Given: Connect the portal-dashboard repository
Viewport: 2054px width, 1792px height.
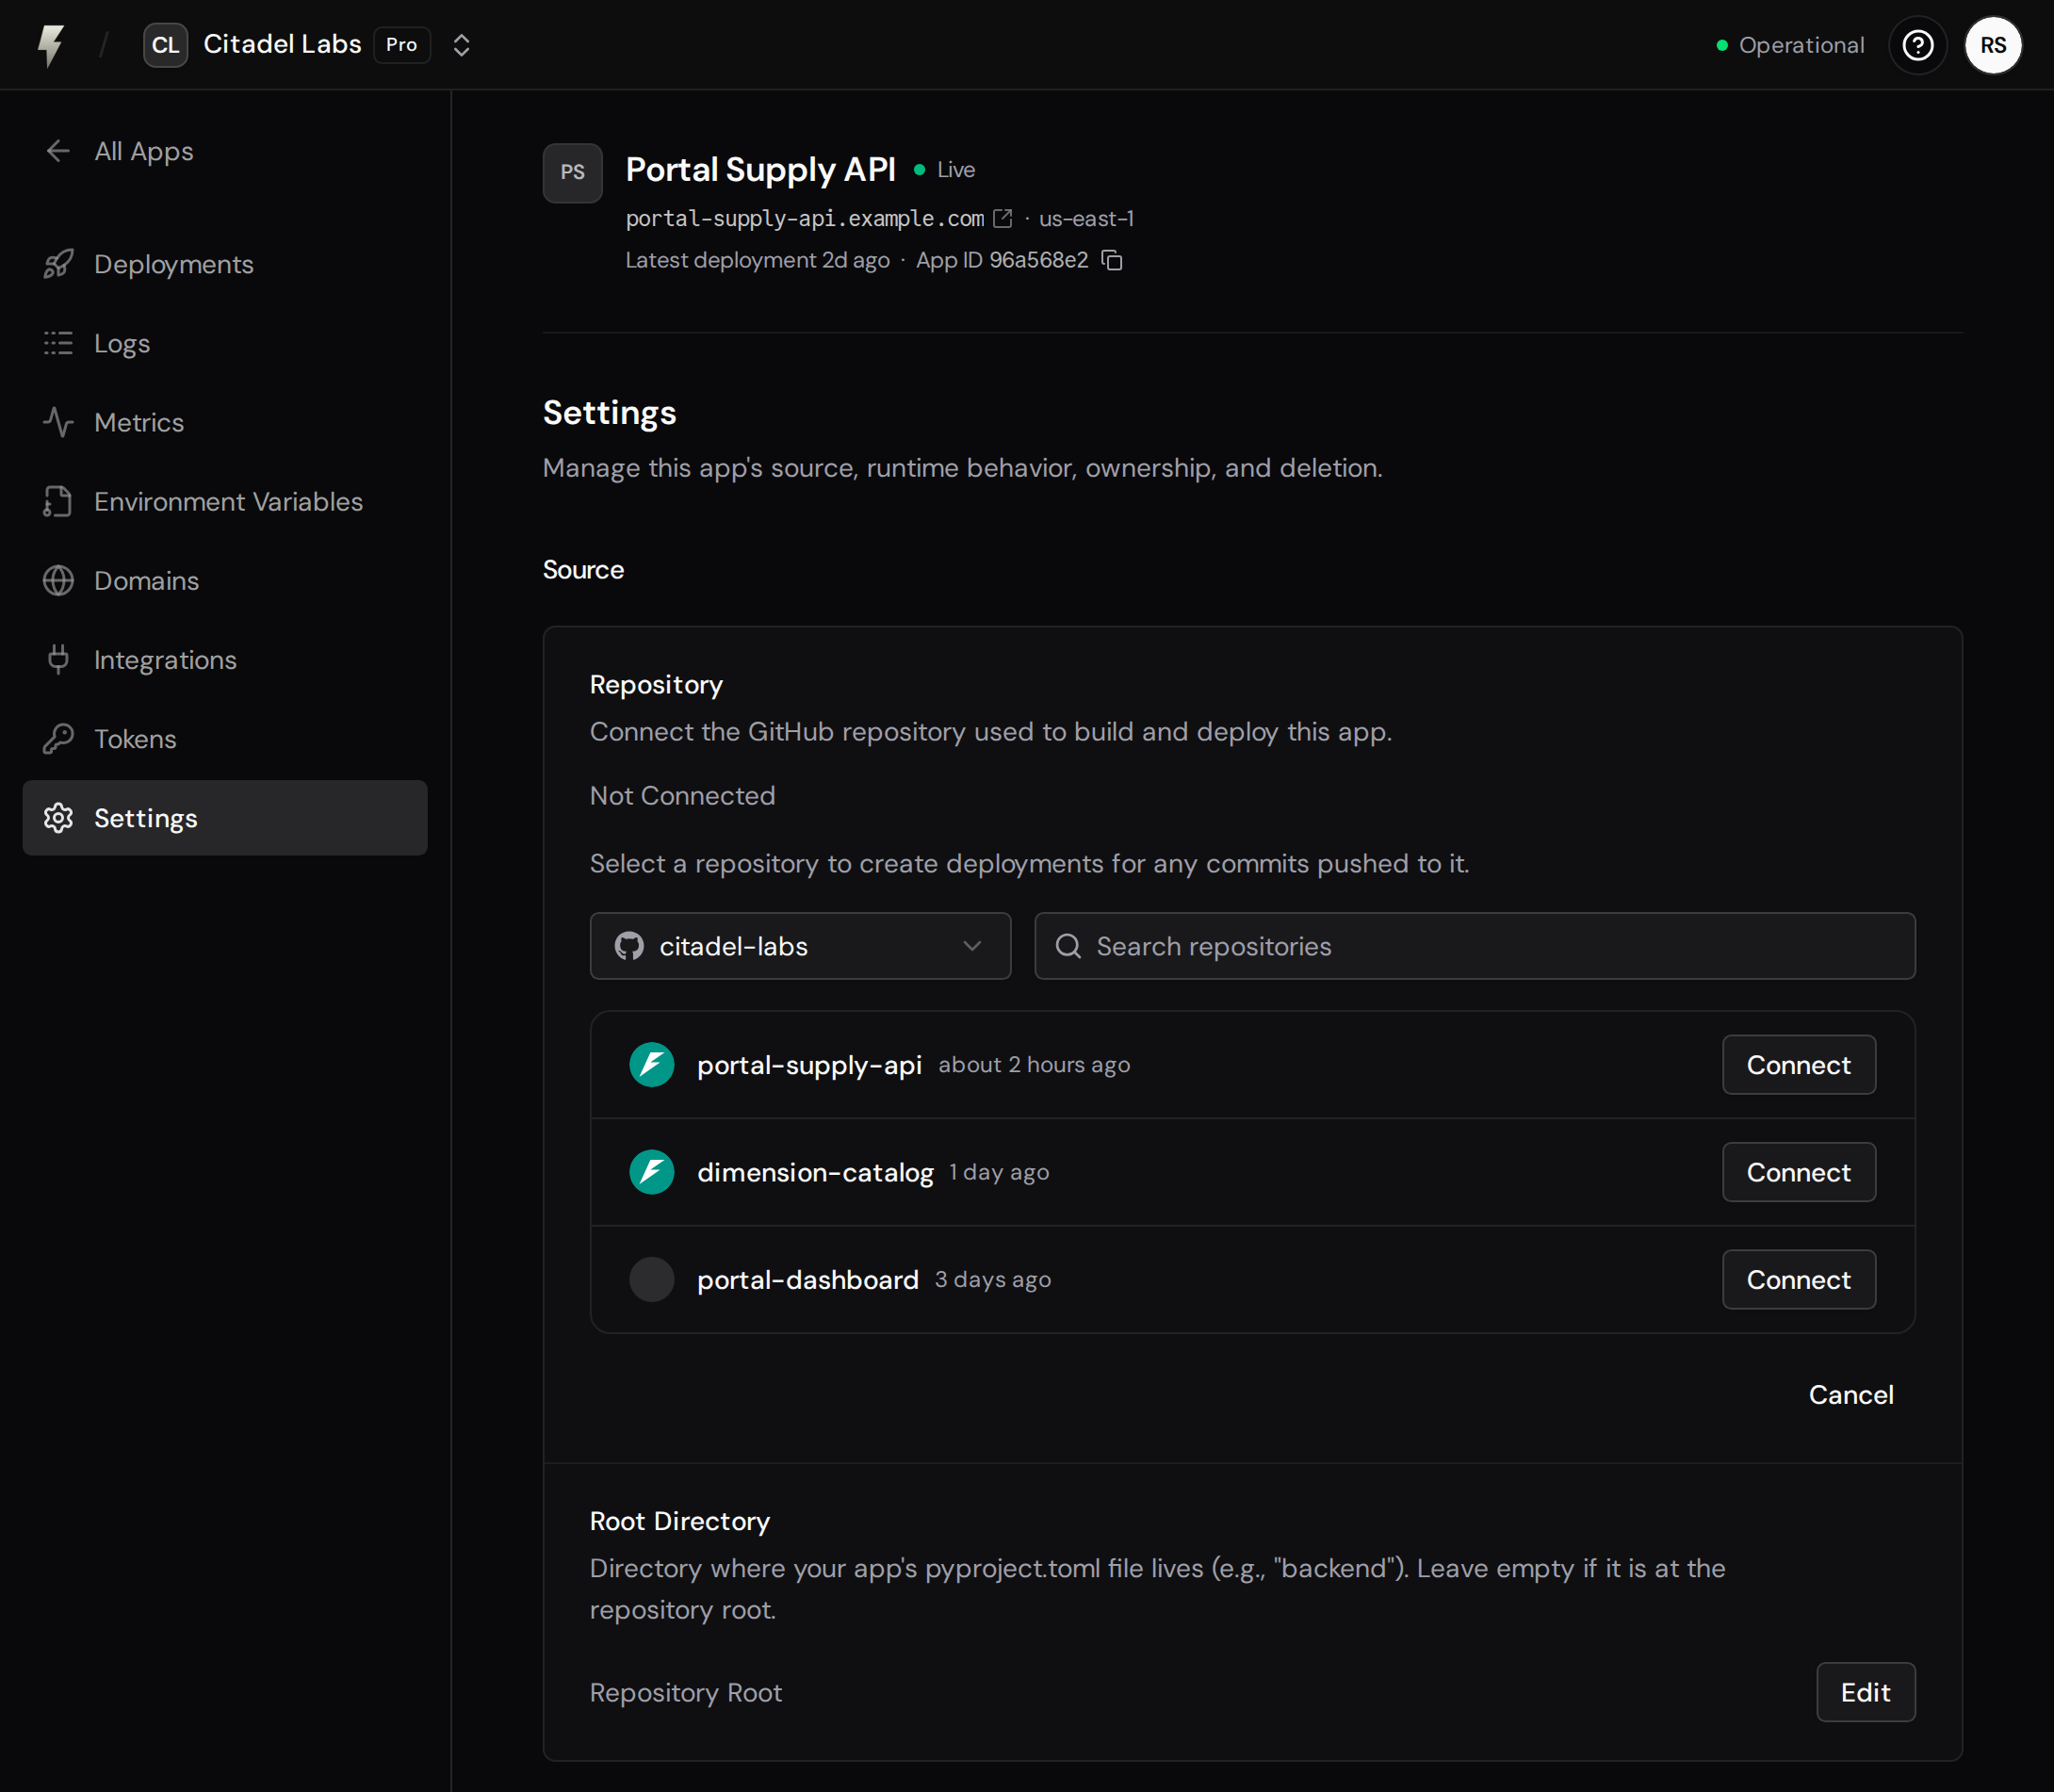Looking at the screenshot, I should coord(1798,1279).
